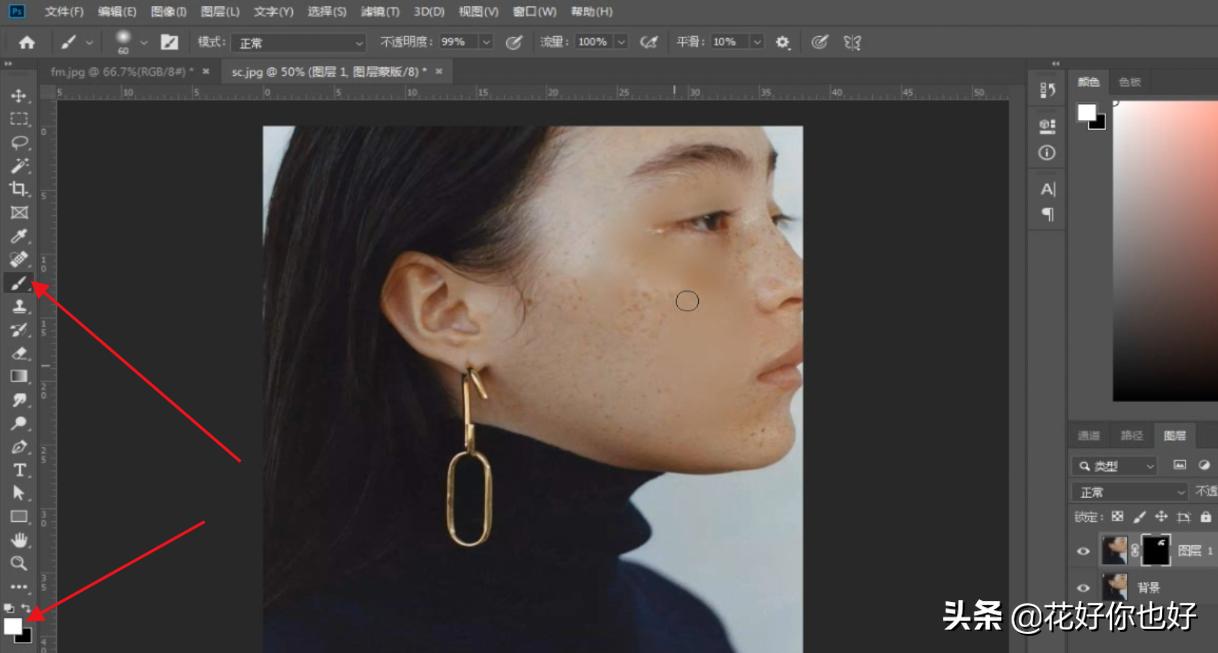
Task: Select the Zoom tool
Action: tap(19, 561)
